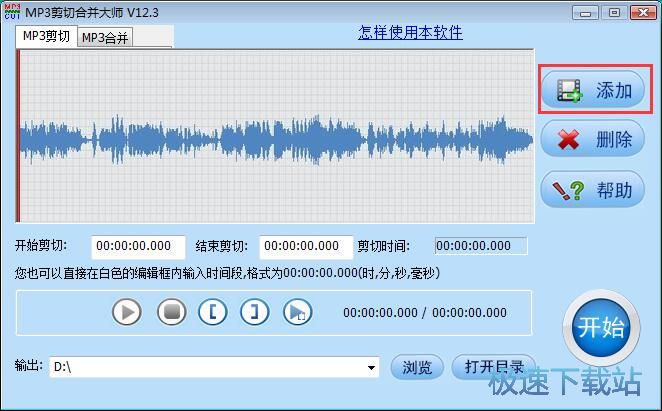Image resolution: width=662 pixels, height=411 pixels.
Task: Open the 怎样使用本软件 link
Action: point(410,32)
